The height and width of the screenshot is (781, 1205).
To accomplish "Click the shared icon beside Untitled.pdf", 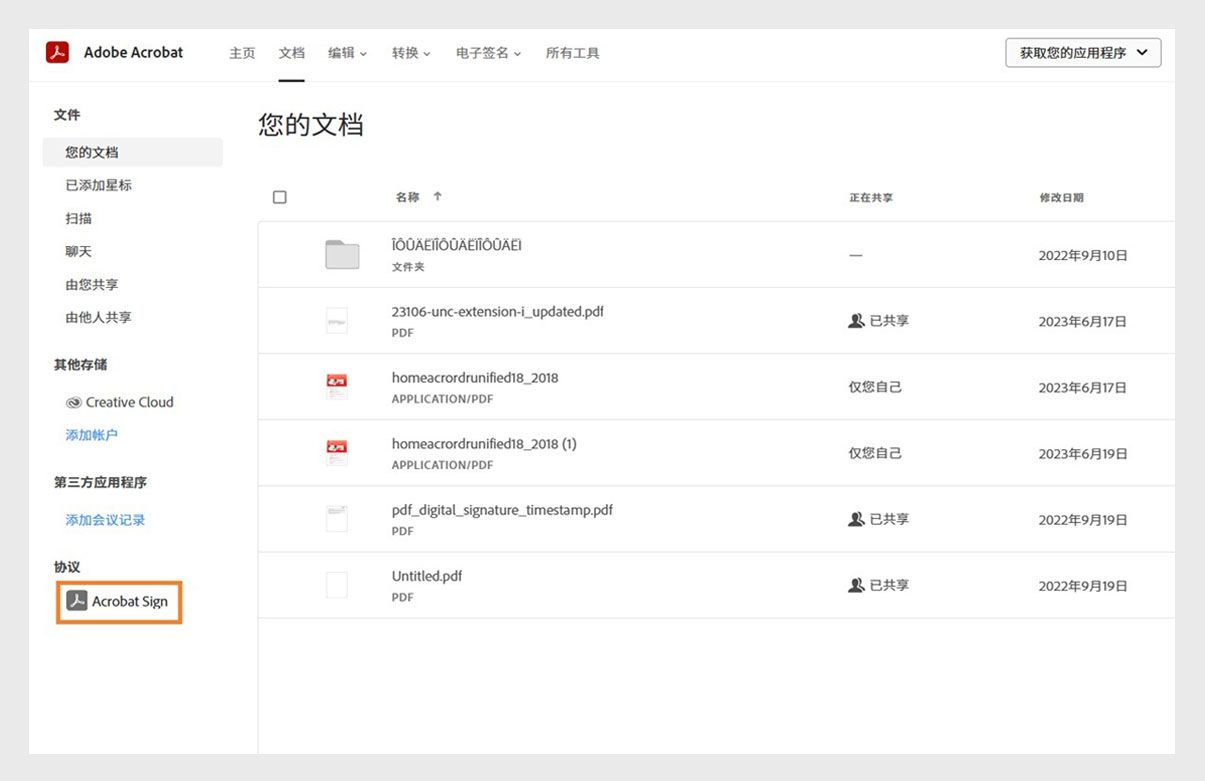I will 856,584.
